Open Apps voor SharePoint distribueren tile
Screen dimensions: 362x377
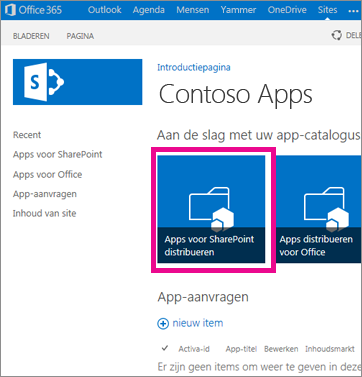[211, 209]
